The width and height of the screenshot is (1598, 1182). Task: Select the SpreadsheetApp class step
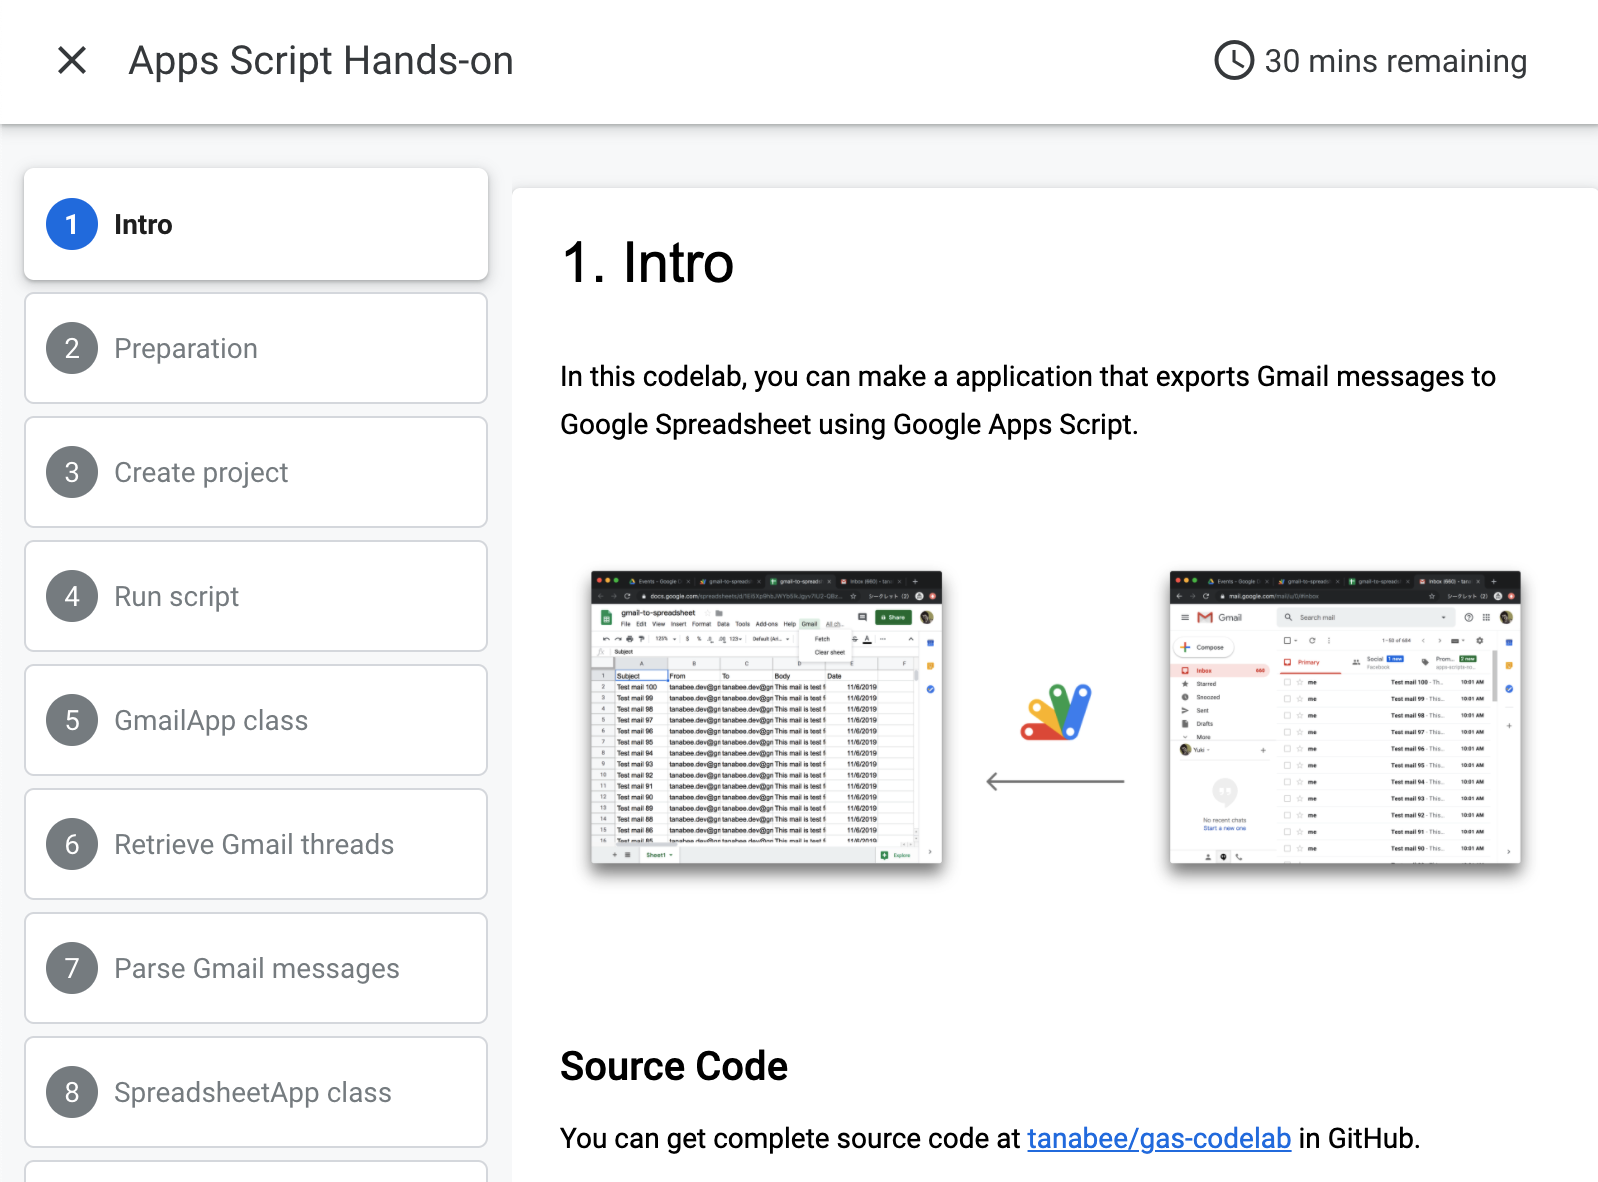[x=253, y=1092]
